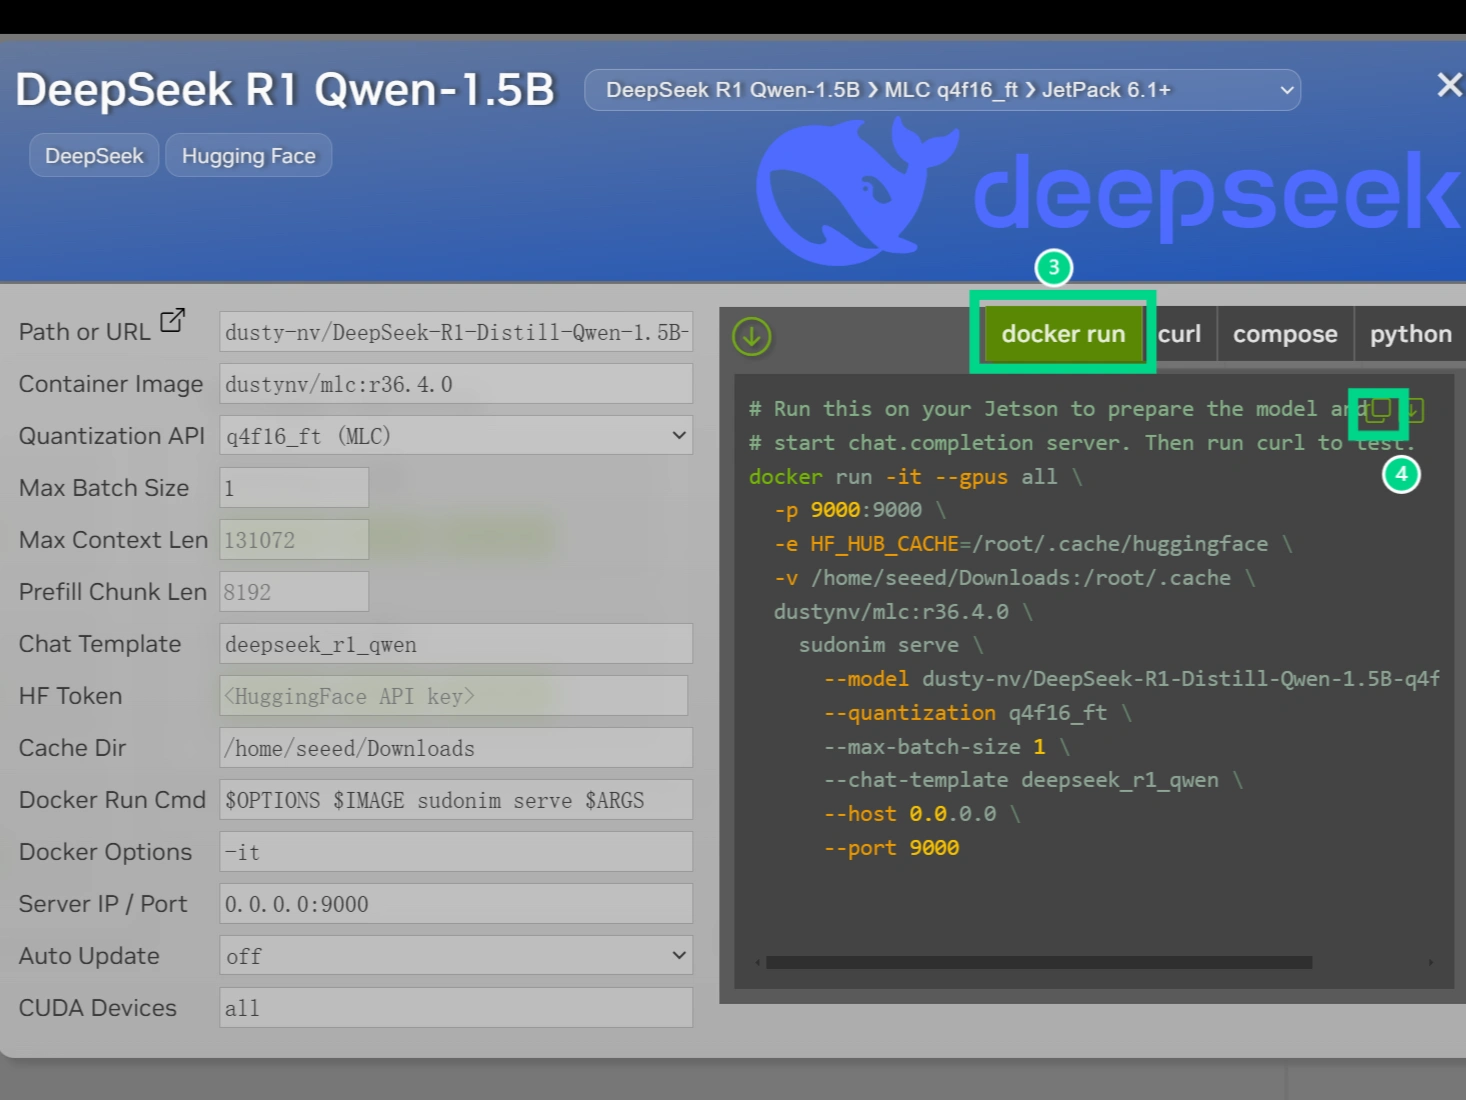Click the Hugging Face tag button
The width and height of the screenshot is (1466, 1100).
[248, 155]
